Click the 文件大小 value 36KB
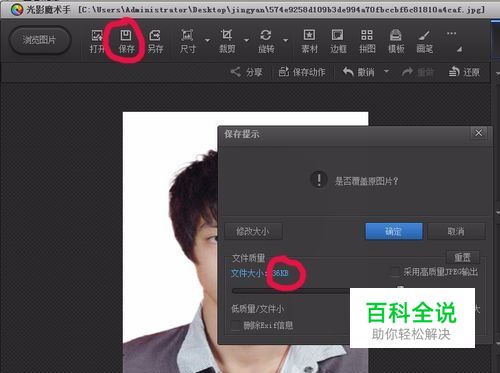 (x=280, y=273)
